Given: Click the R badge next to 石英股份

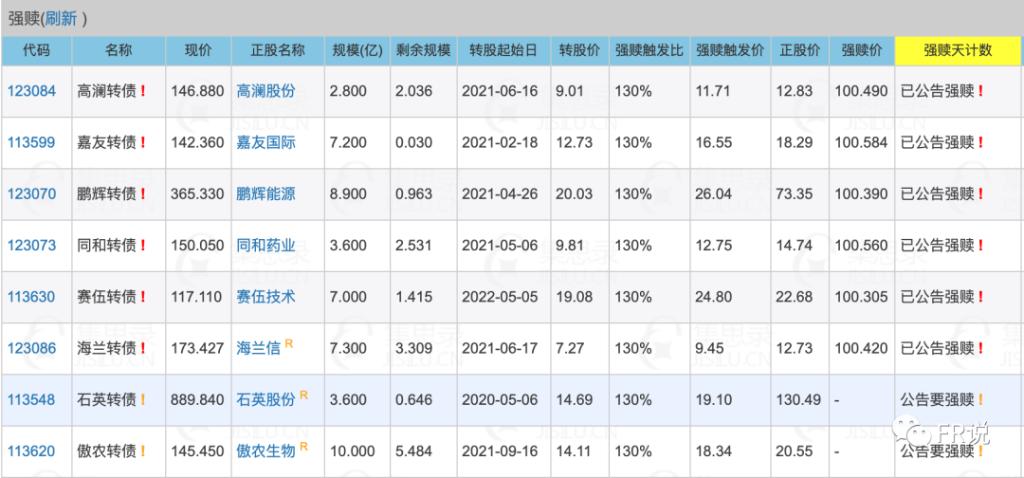Looking at the screenshot, I should [304, 395].
